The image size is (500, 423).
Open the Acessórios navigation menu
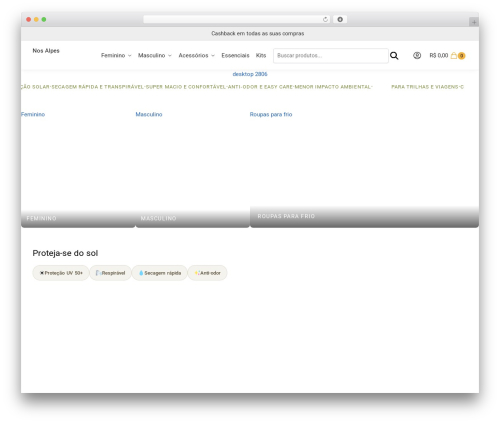193,55
